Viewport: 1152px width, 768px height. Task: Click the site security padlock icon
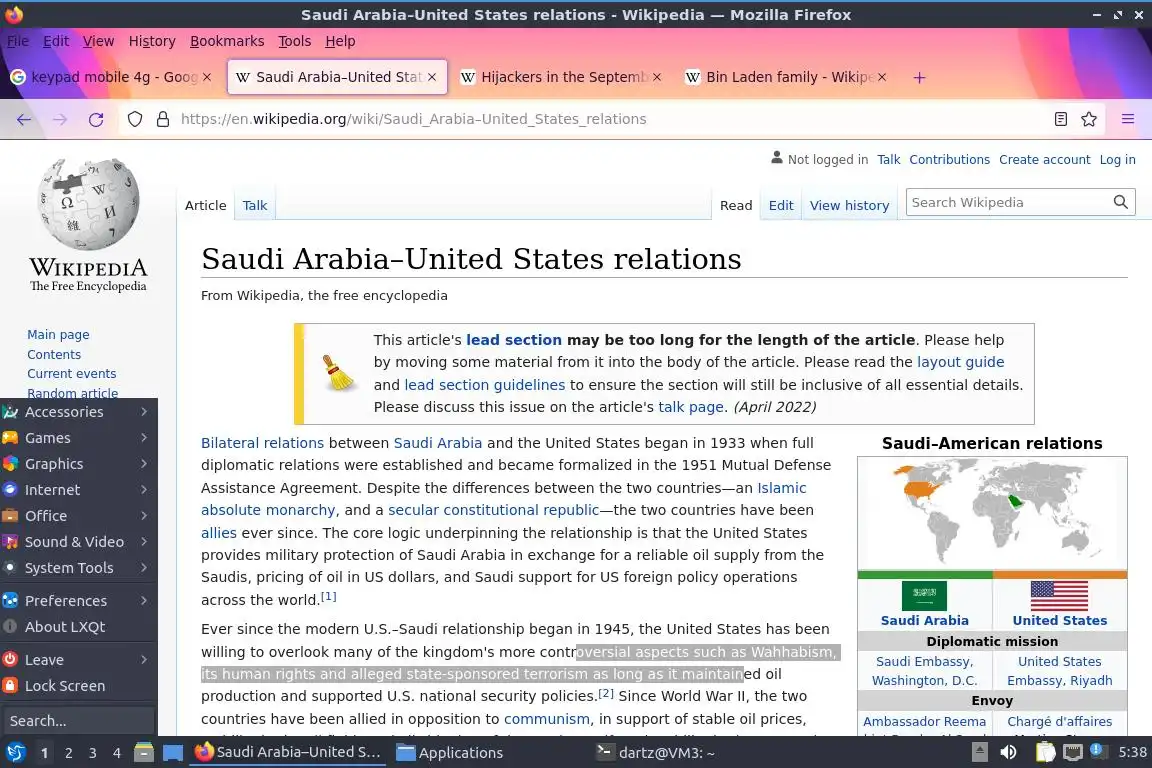(163, 119)
